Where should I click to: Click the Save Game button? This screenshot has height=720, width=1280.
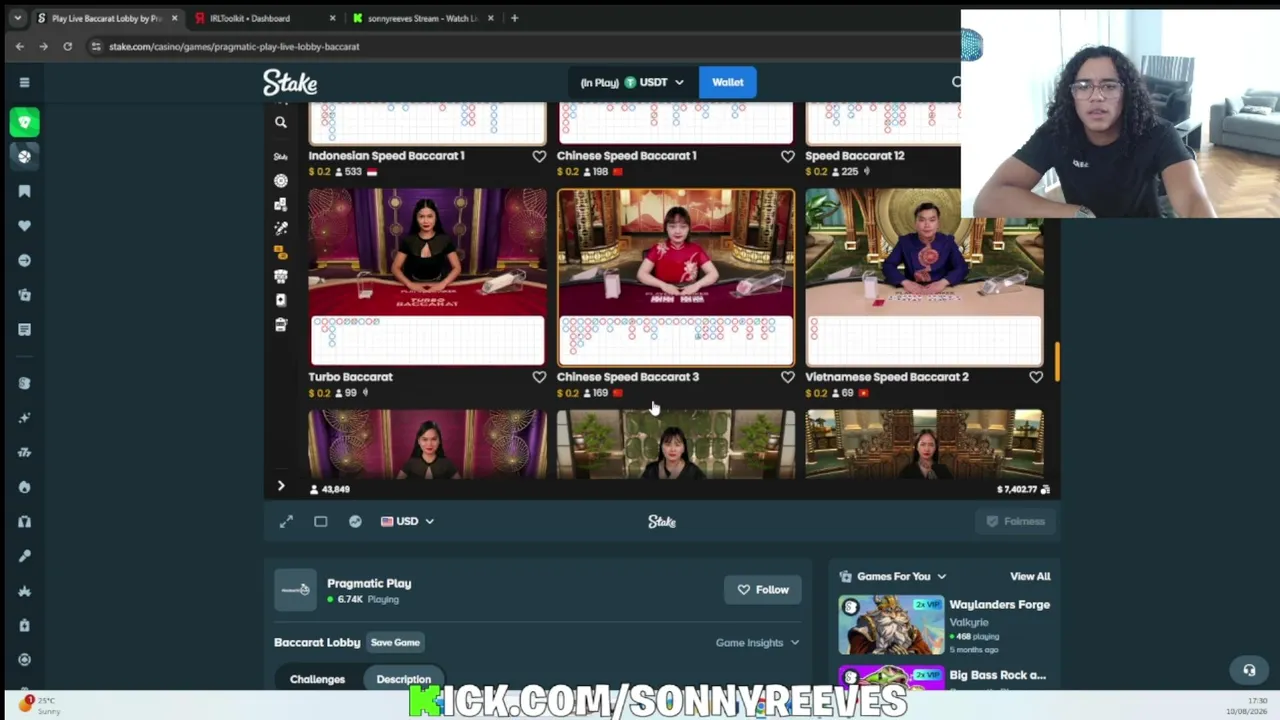coord(395,643)
